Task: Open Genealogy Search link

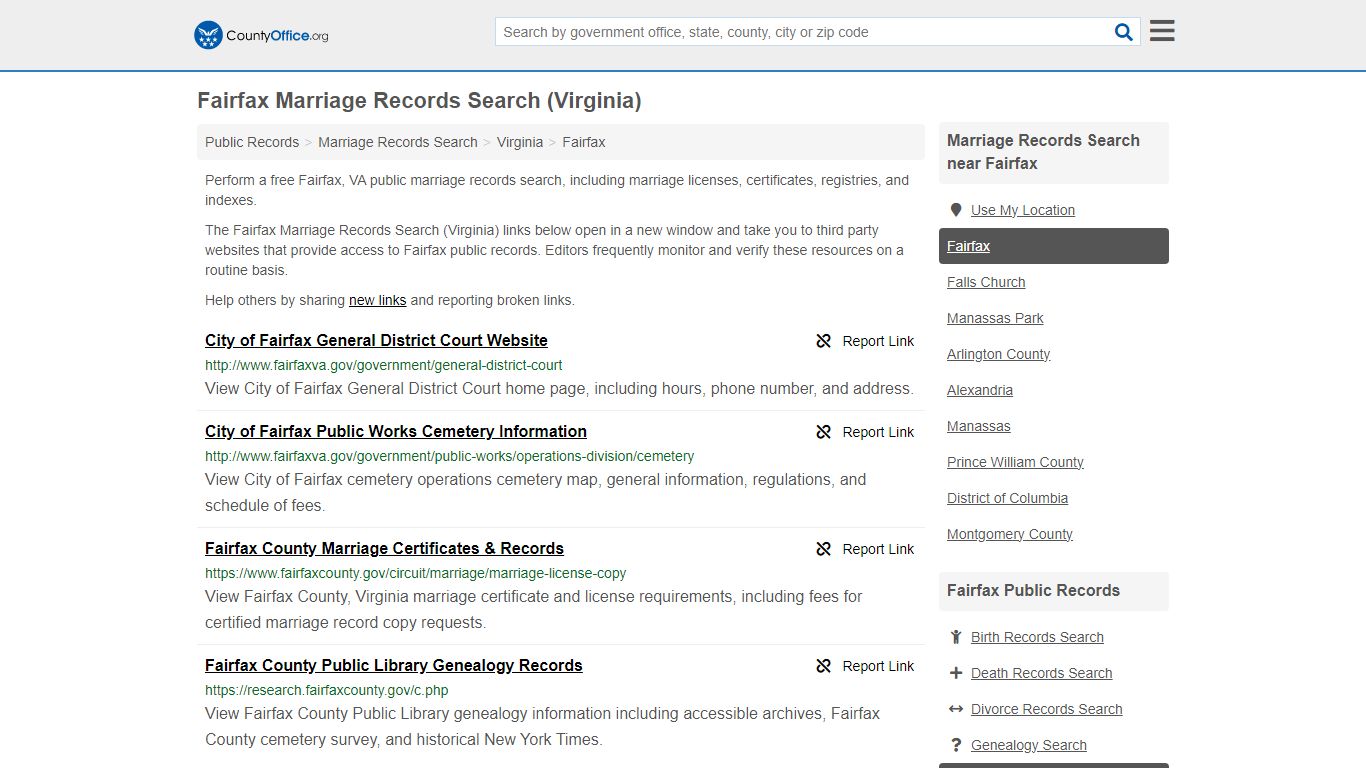Action: click(1028, 745)
